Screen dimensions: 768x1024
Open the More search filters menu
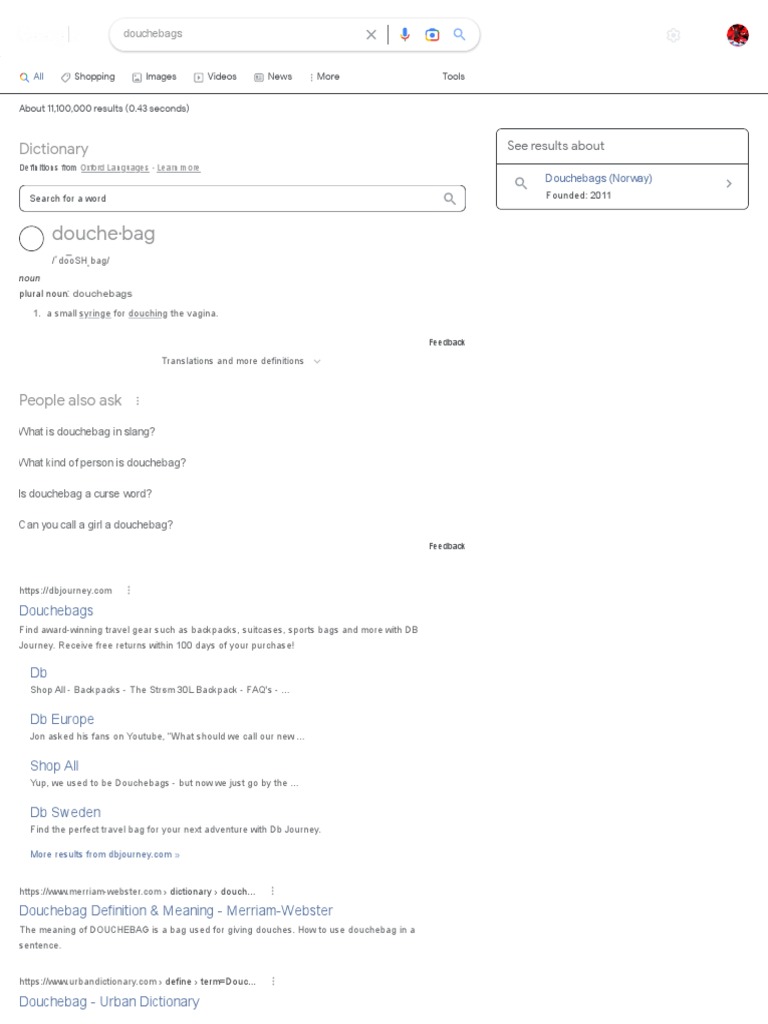(x=325, y=76)
